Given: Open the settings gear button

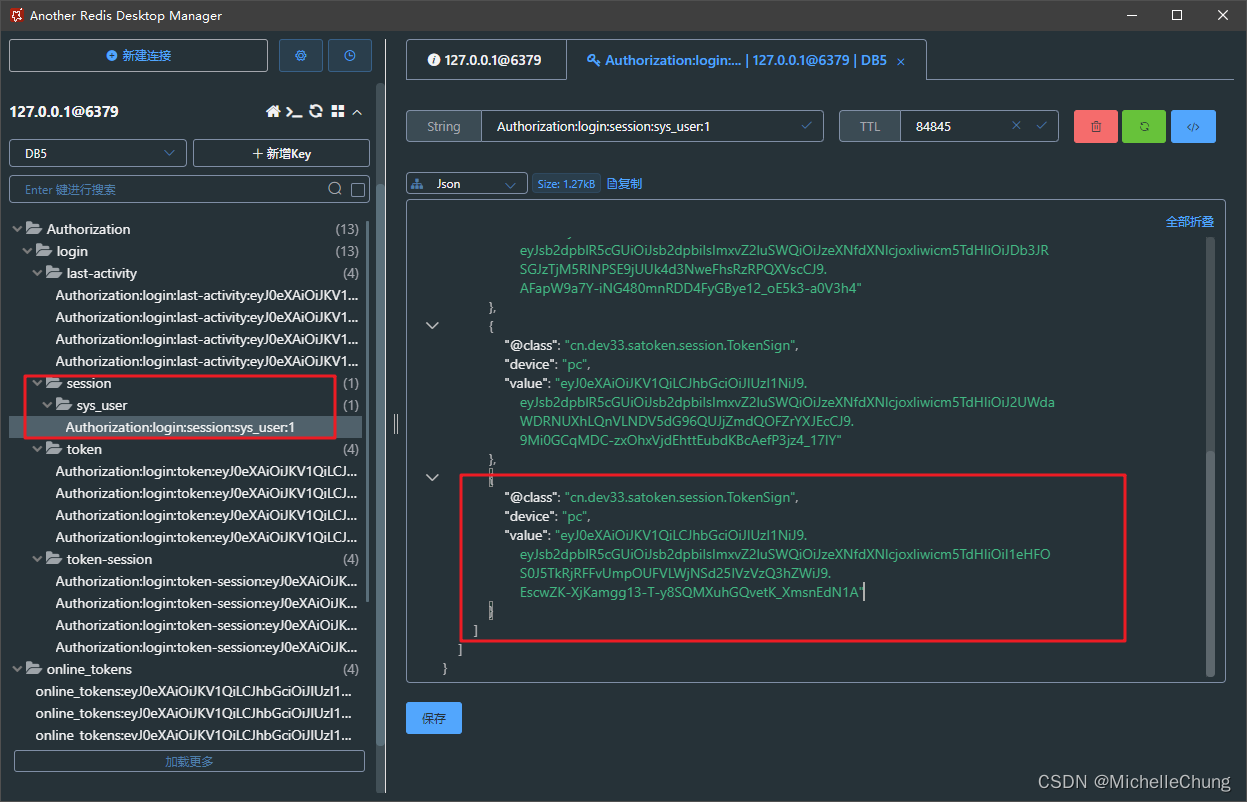Looking at the screenshot, I should point(300,56).
